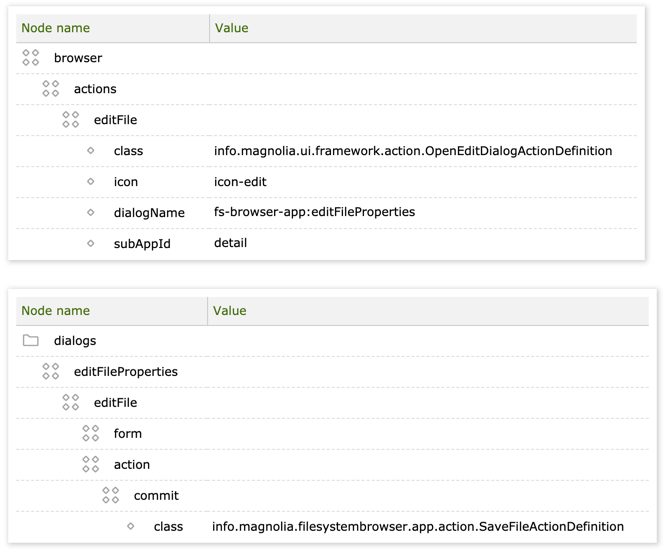Click the fs-browser-app:editFileProperties value
Viewport: 668px width, 553px height.
pos(314,212)
